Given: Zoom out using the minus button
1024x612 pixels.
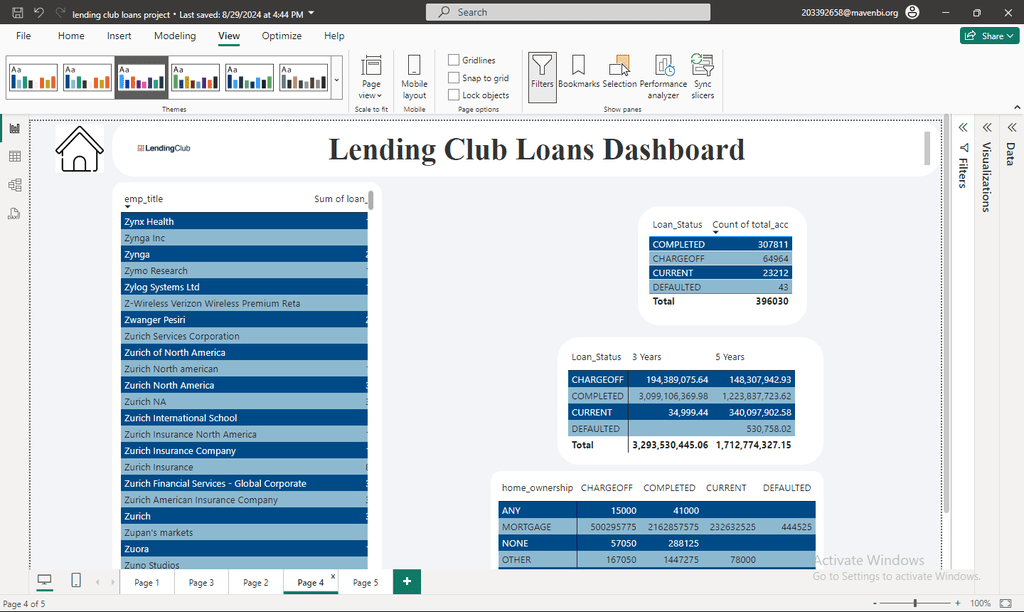Looking at the screenshot, I should point(875,604).
